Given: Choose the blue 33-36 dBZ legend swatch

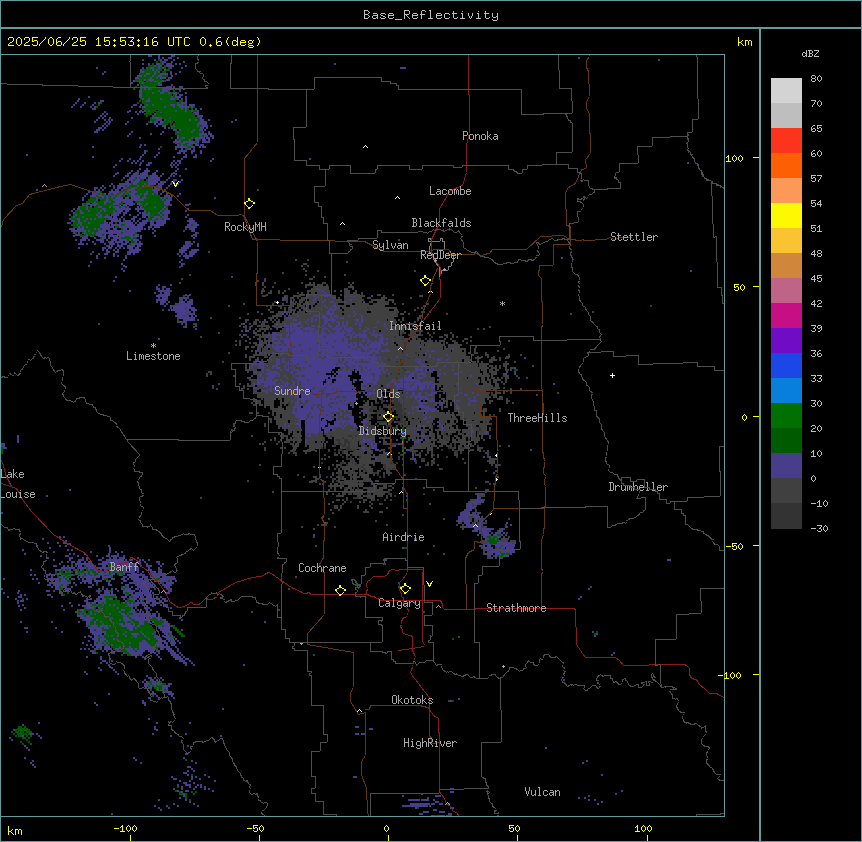Looking at the screenshot, I should pyautogui.click(x=786, y=365).
